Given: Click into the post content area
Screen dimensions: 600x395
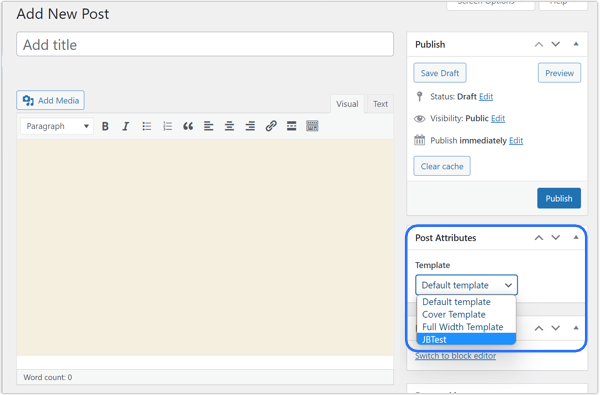Looking at the screenshot, I should point(205,248).
